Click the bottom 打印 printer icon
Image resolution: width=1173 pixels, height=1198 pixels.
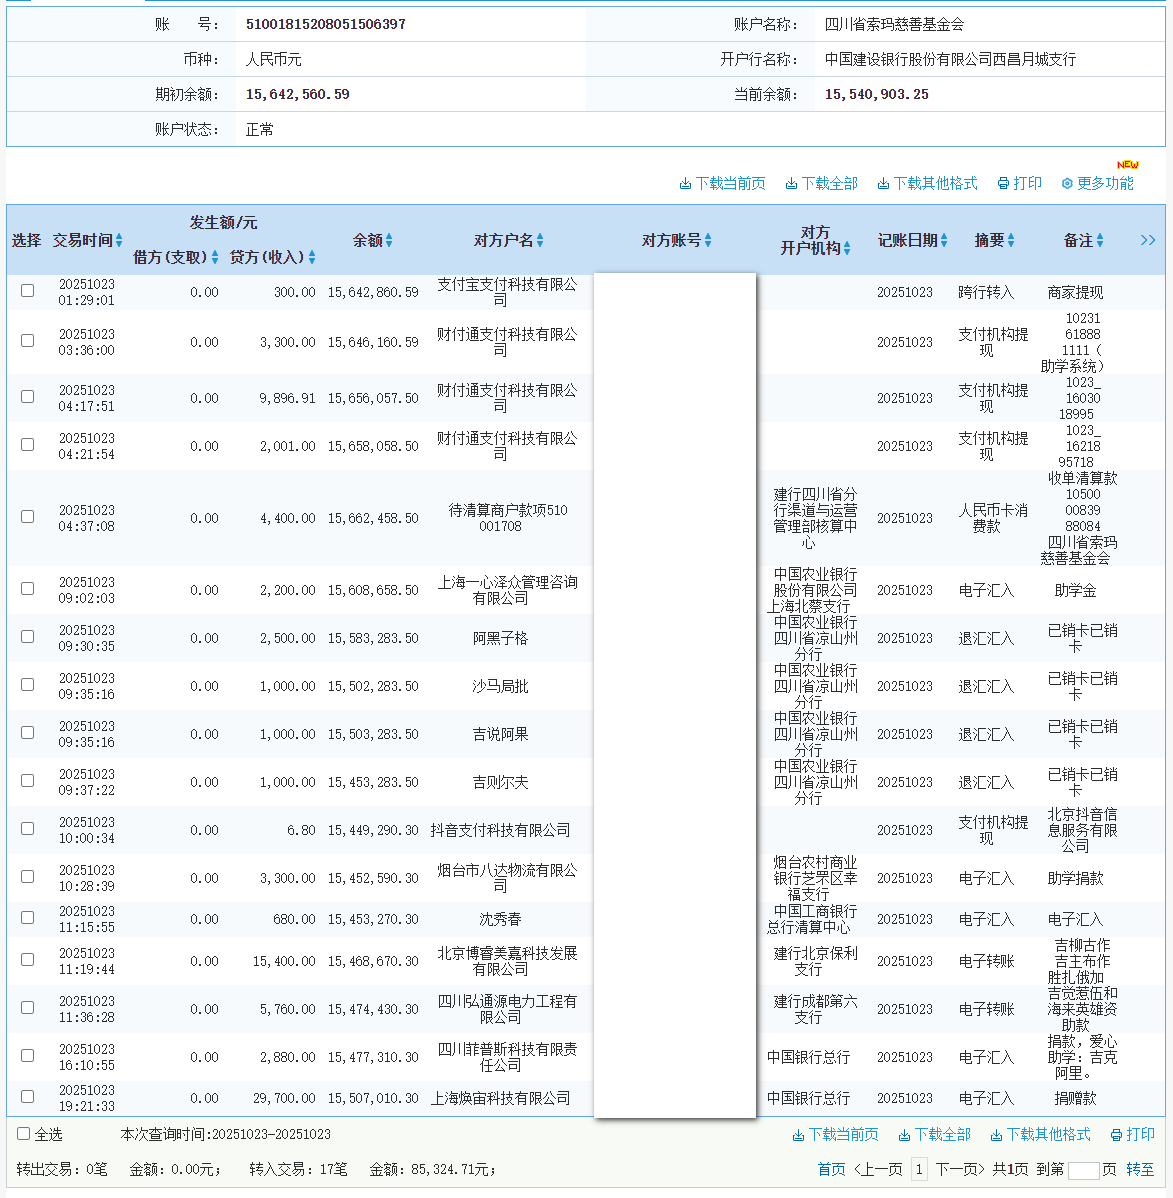pos(1116,1135)
